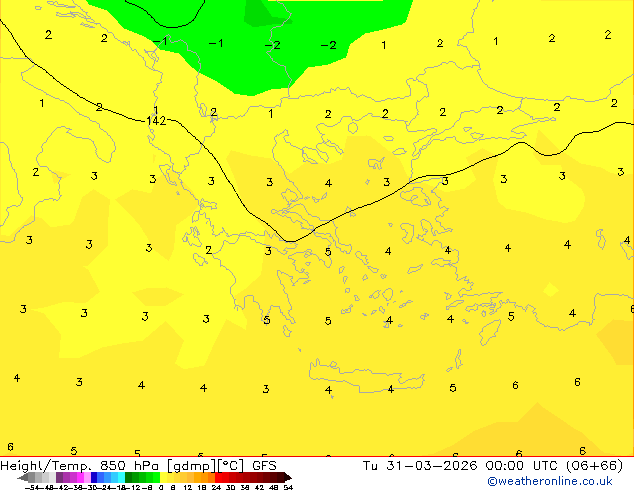Click the dark purple swatch in the legend
This screenshot has height=490, width=634.
59,477
